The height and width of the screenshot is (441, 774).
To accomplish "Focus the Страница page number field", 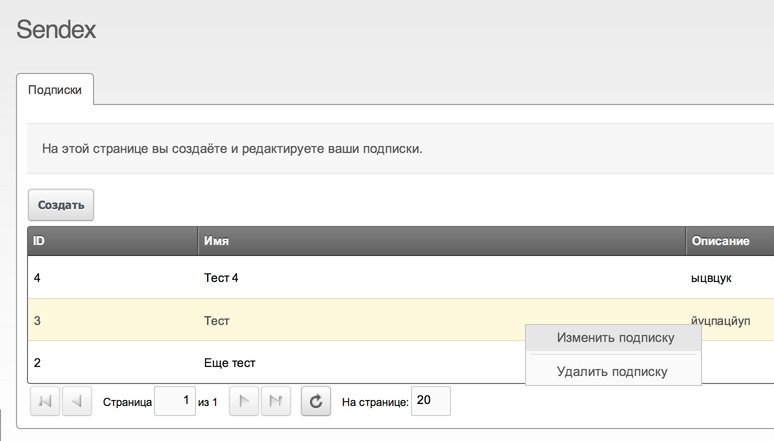I will coord(175,402).
